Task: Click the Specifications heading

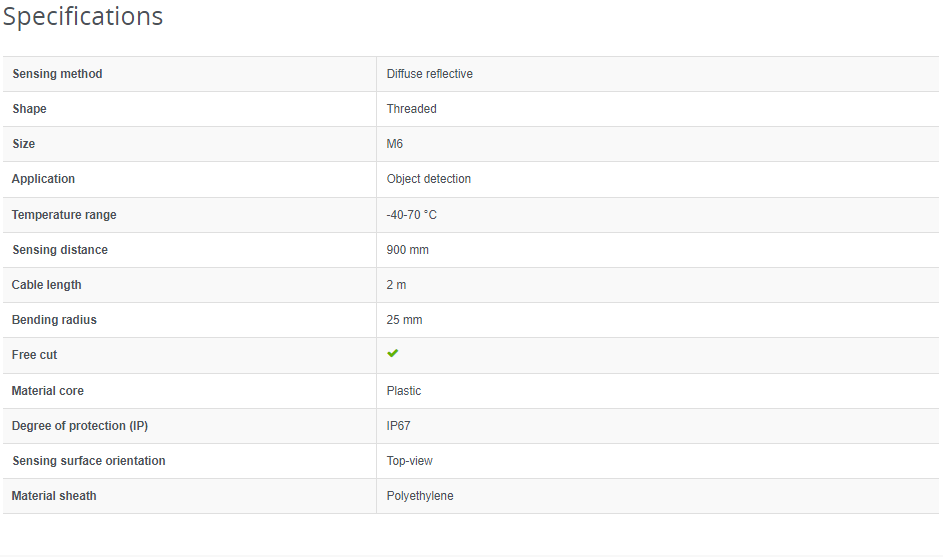Action: [x=83, y=17]
